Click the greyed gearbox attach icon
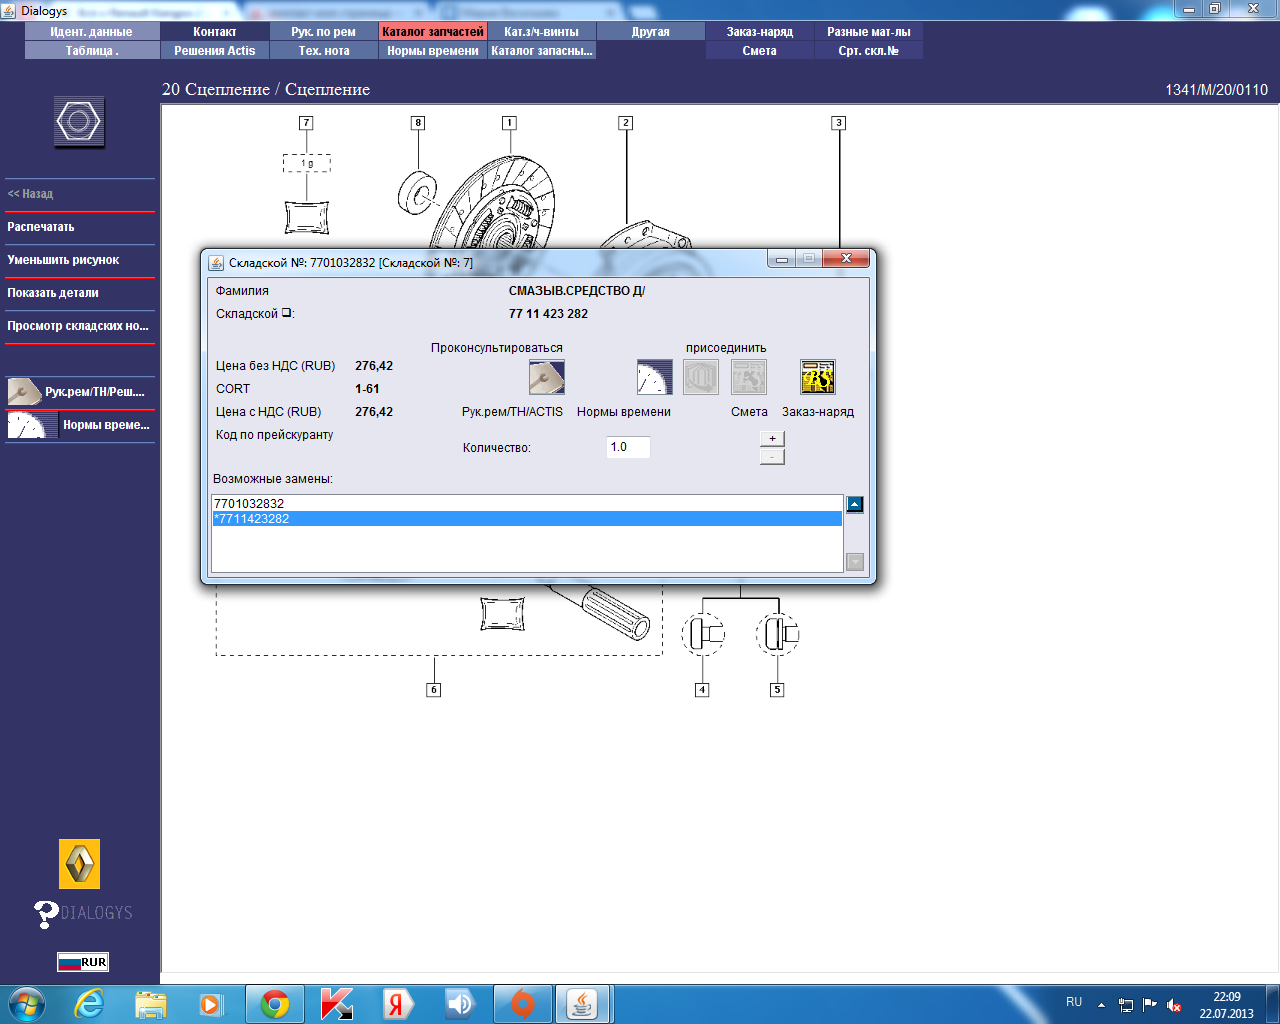This screenshot has height=1024, width=1280. (x=701, y=377)
